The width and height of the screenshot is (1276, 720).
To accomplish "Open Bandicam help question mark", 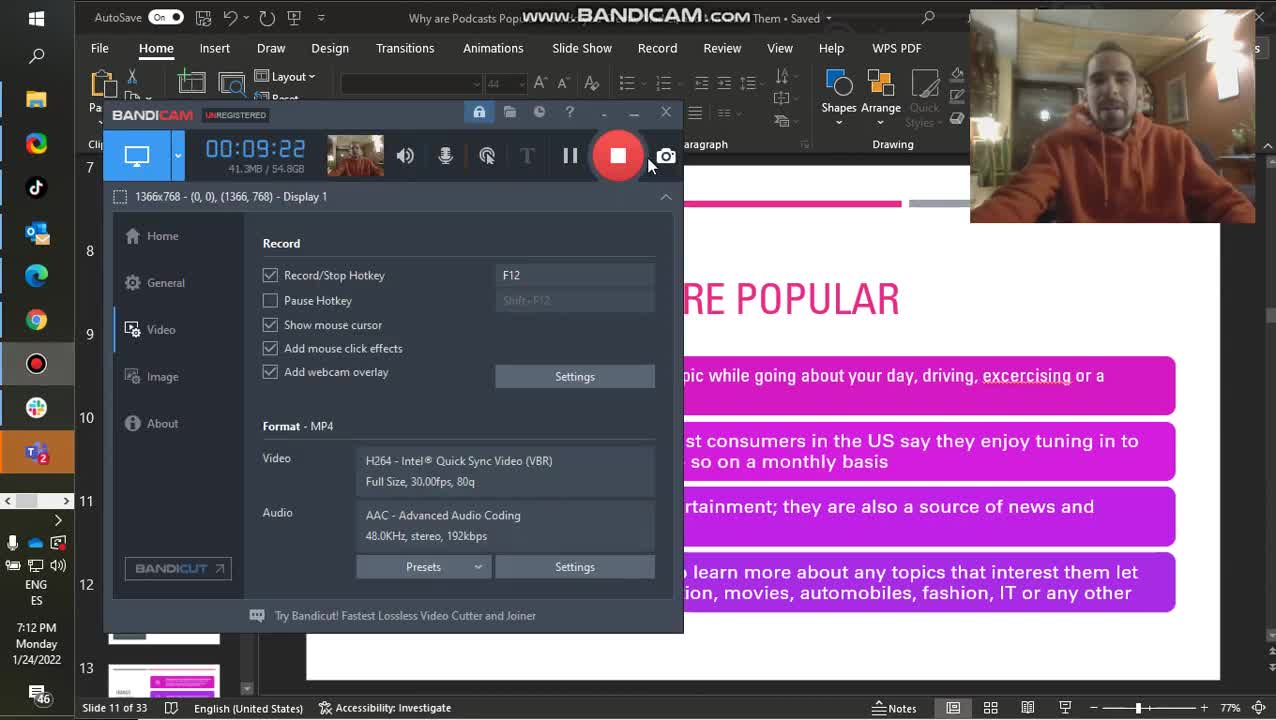I will [570, 112].
